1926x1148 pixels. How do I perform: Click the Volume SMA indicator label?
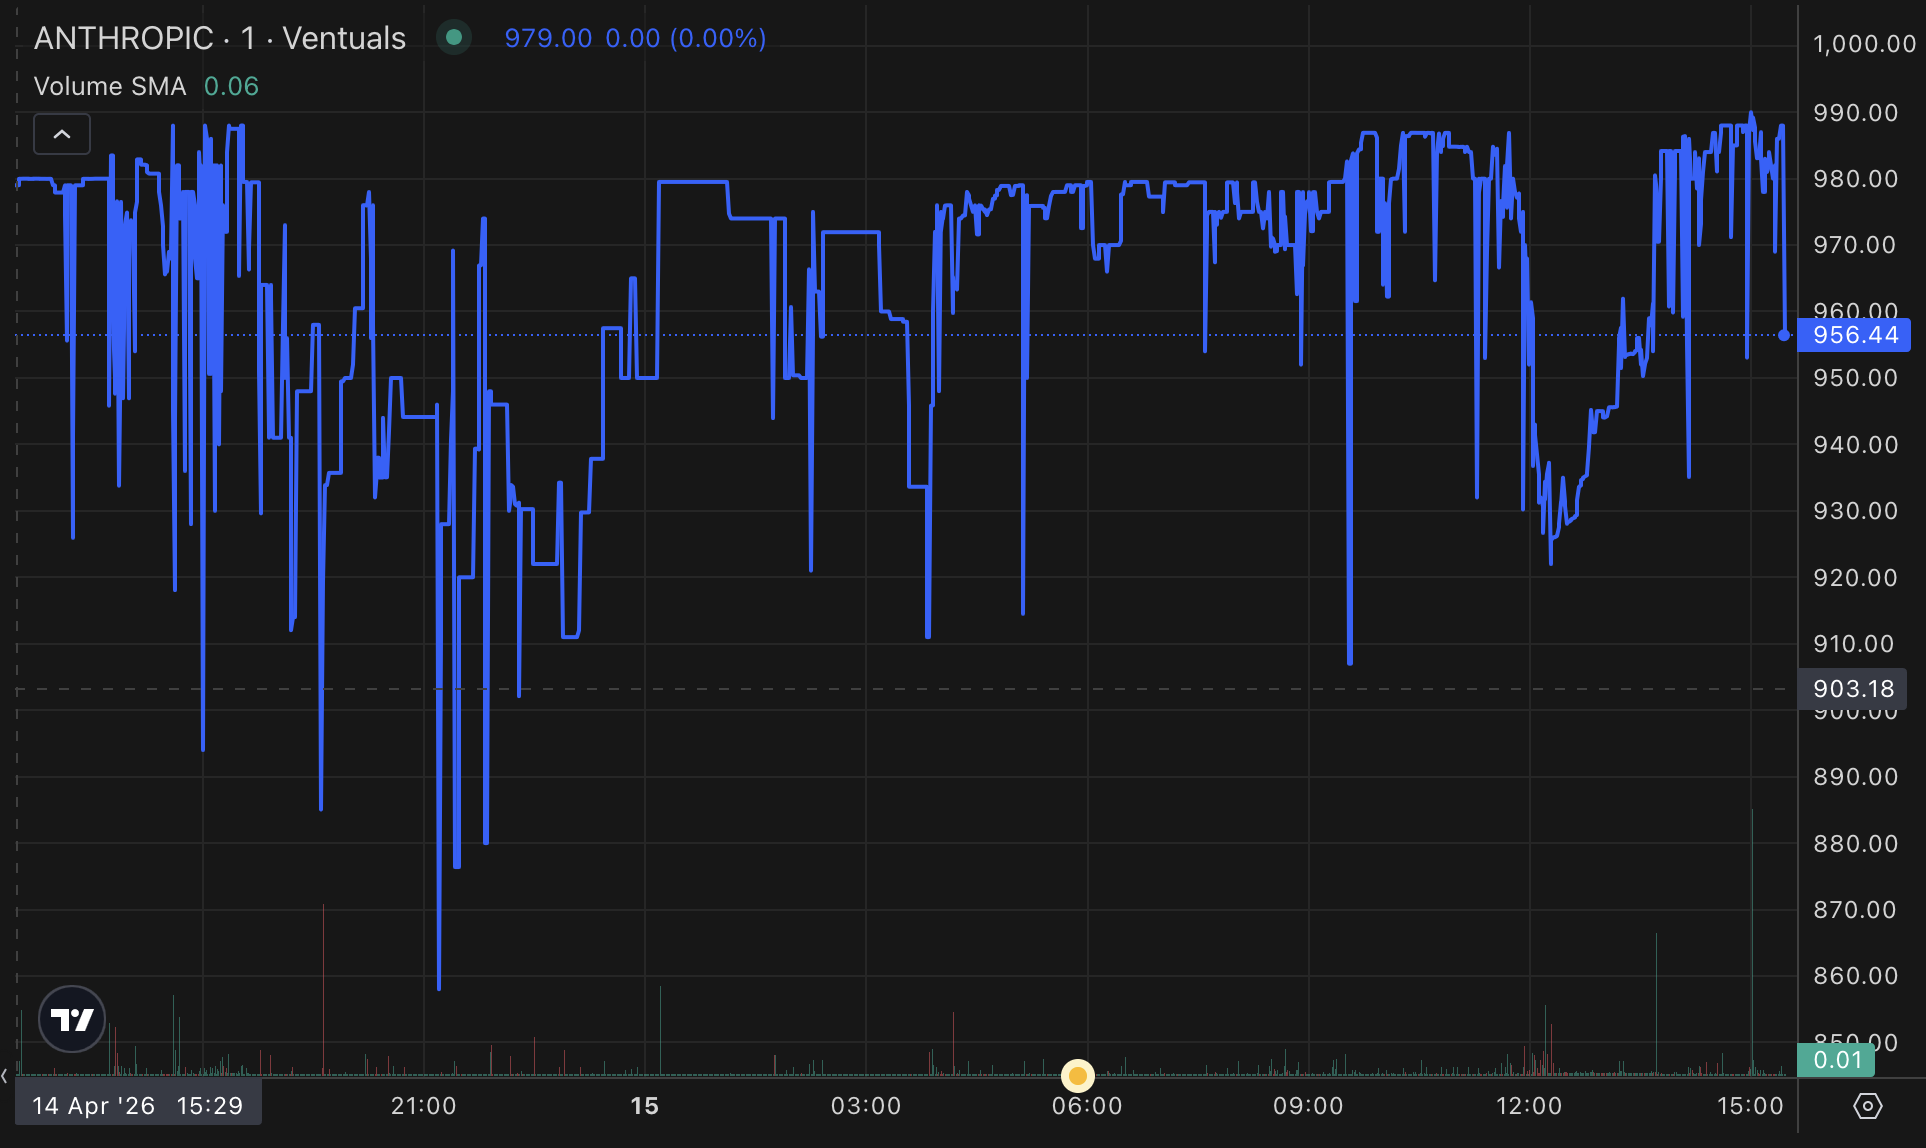(110, 86)
